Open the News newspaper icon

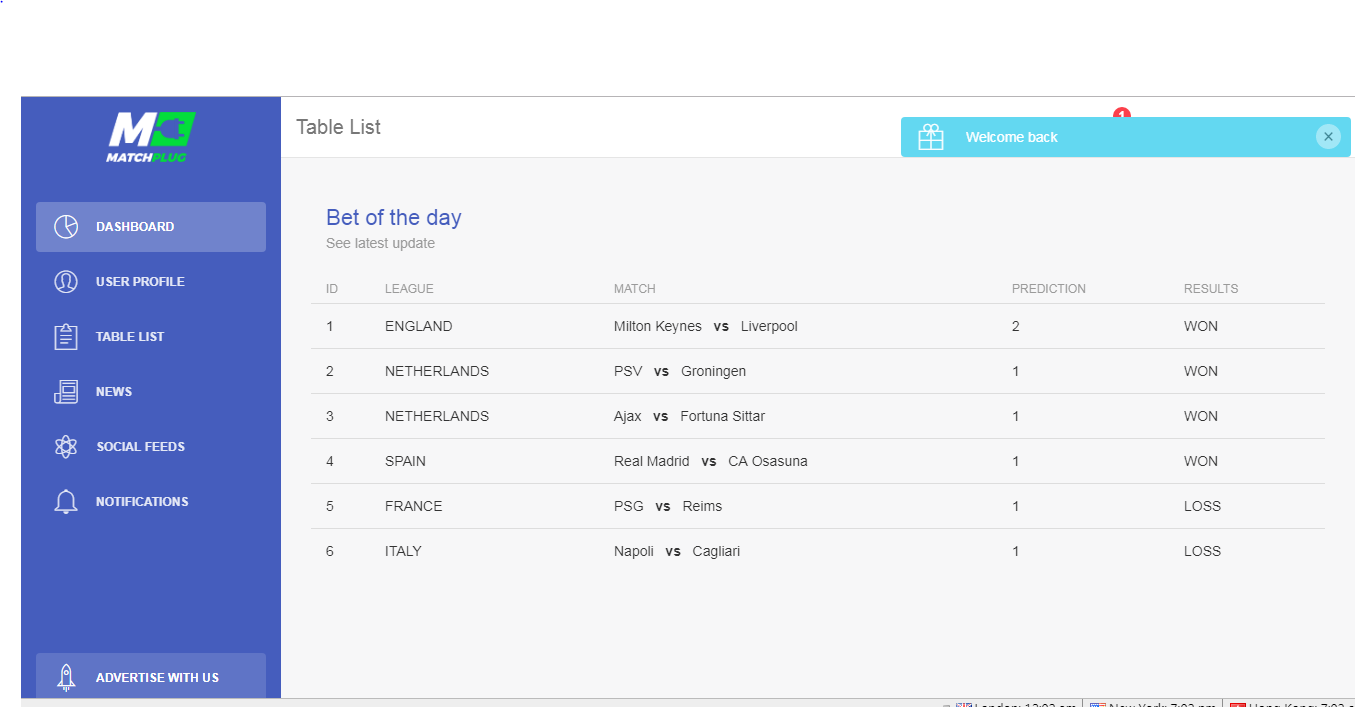(x=66, y=392)
